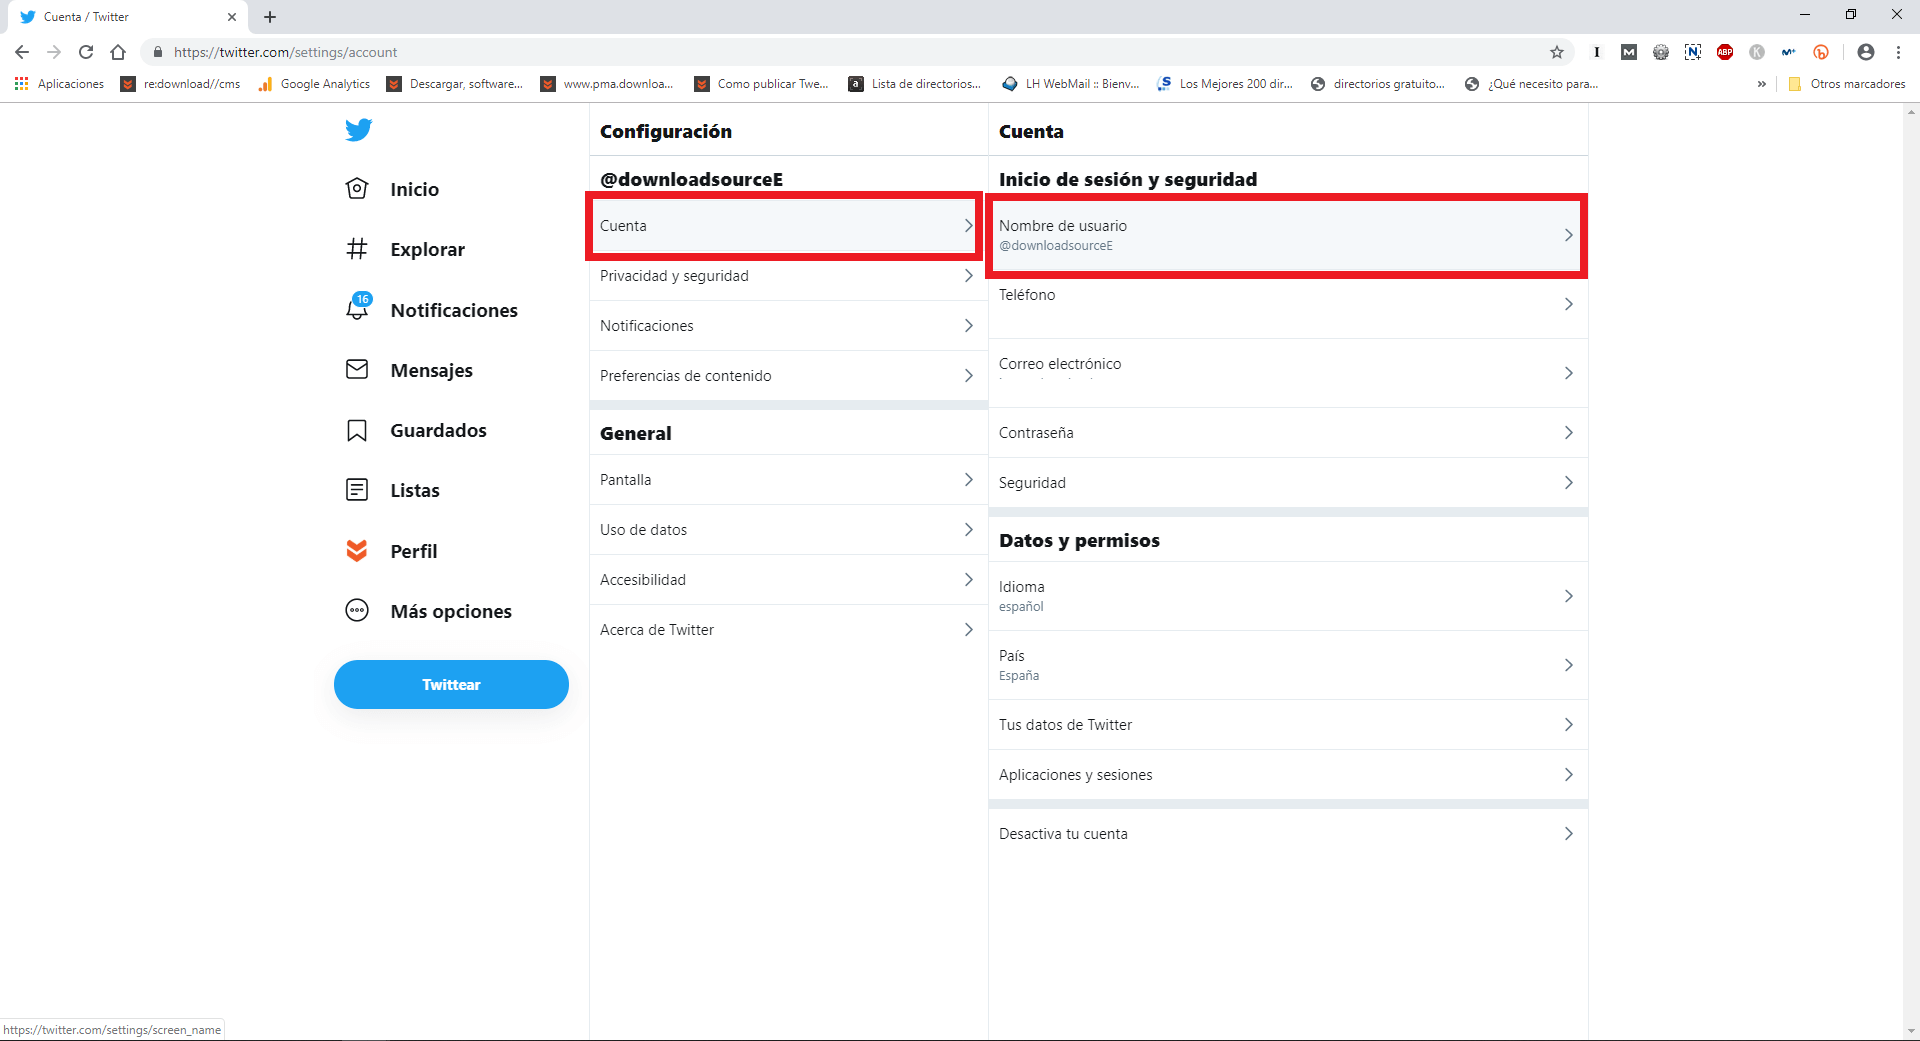The height and width of the screenshot is (1041, 1920).
Task: Click the Twittear button
Action: [451, 685]
